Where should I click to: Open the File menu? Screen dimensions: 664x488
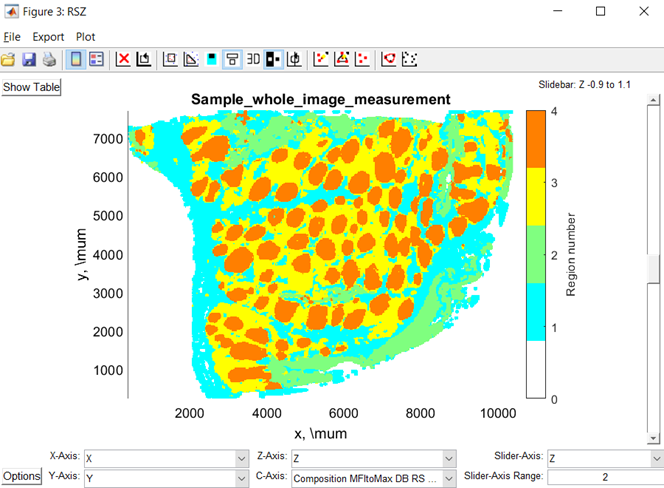[x=12, y=37]
